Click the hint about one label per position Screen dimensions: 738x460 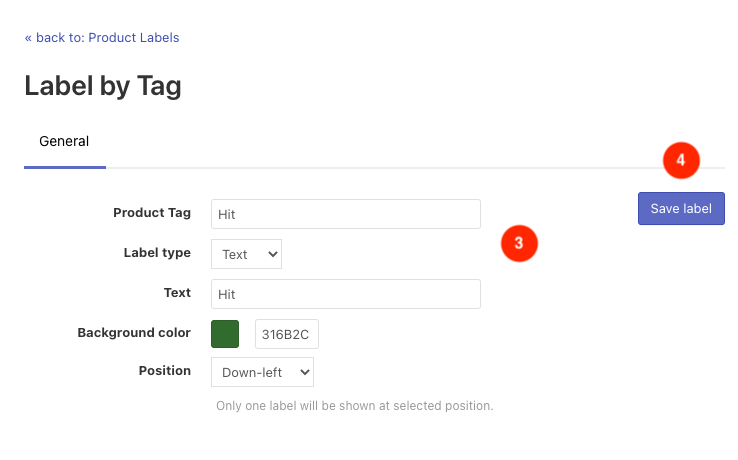coord(355,406)
